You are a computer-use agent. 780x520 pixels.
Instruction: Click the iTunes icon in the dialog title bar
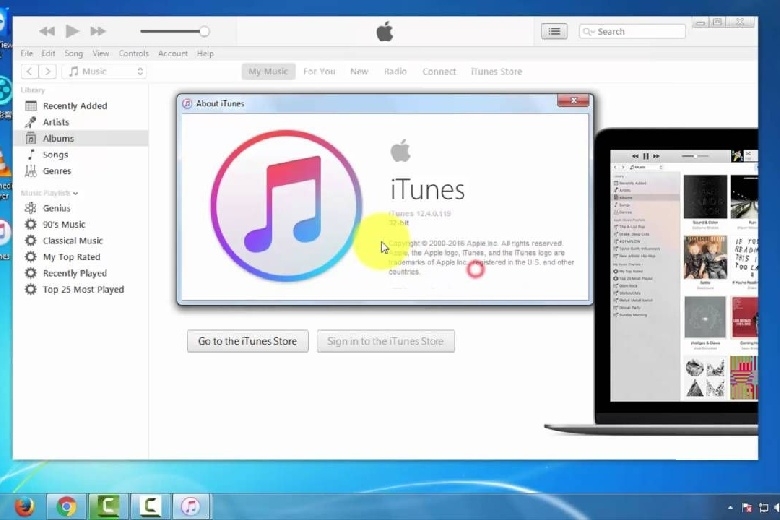pos(187,104)
